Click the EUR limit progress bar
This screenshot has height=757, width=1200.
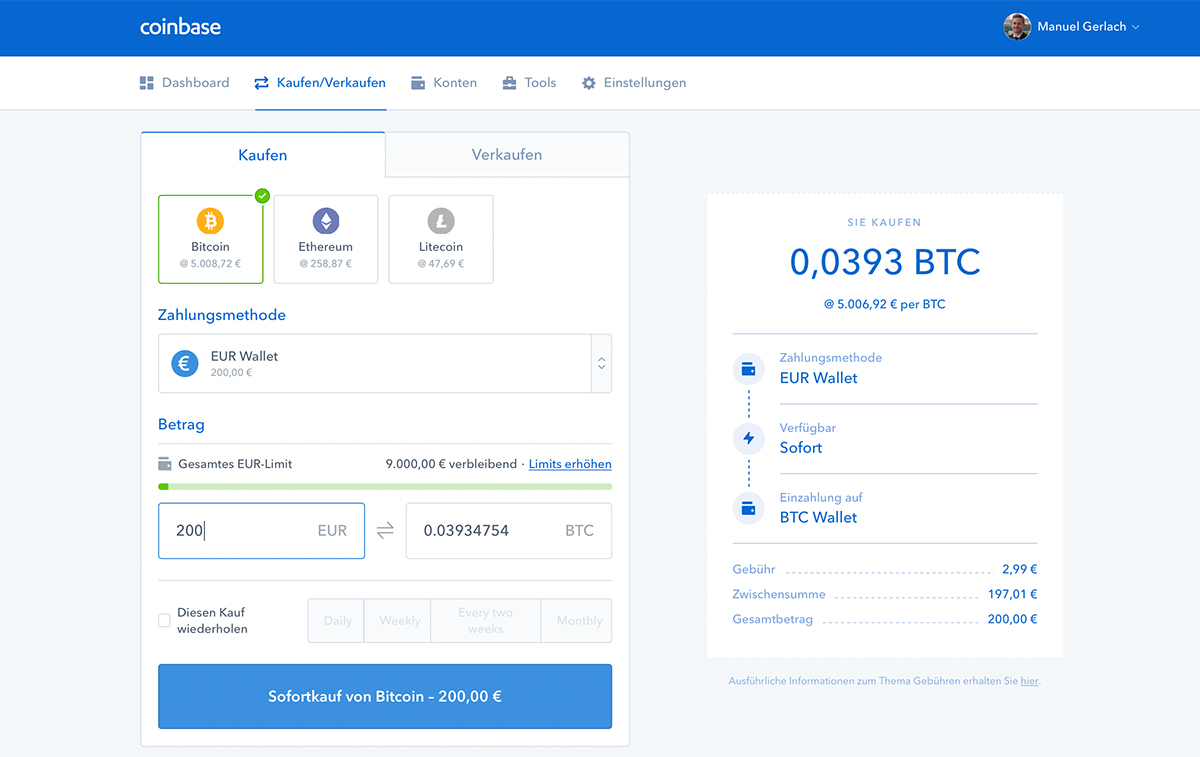pyautogui.click(x=385, y=487)
